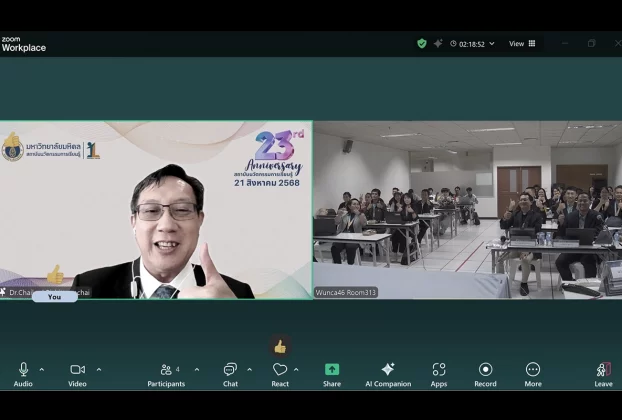Open the video options caret
The width and height of the screenshot is (622, 420).
coord(98,370)
